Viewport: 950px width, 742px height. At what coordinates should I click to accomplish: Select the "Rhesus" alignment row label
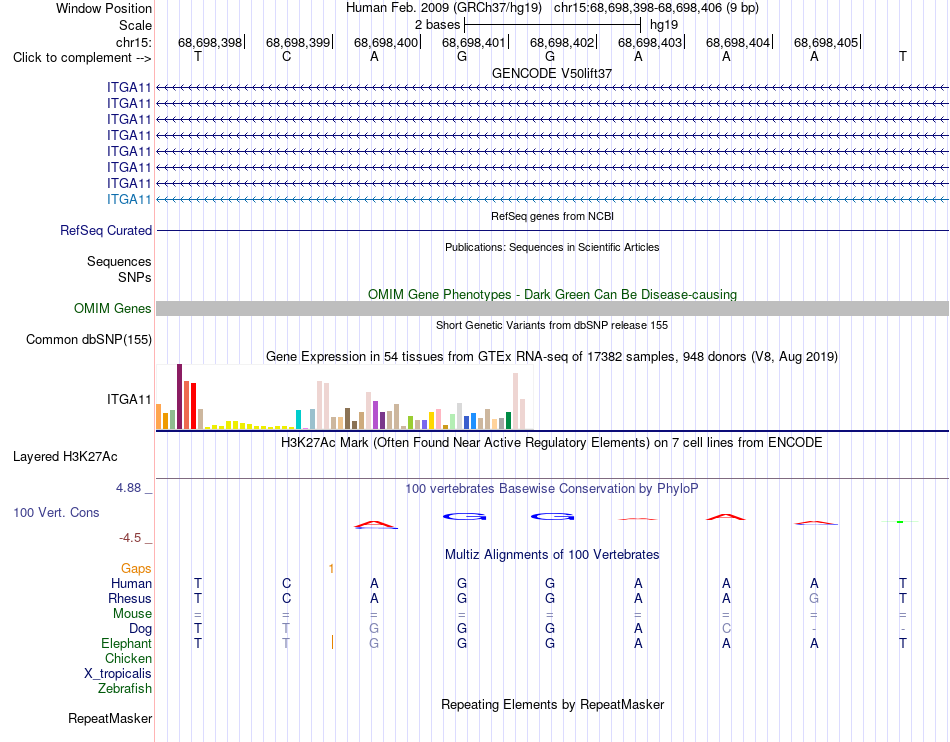coord(130,598)
